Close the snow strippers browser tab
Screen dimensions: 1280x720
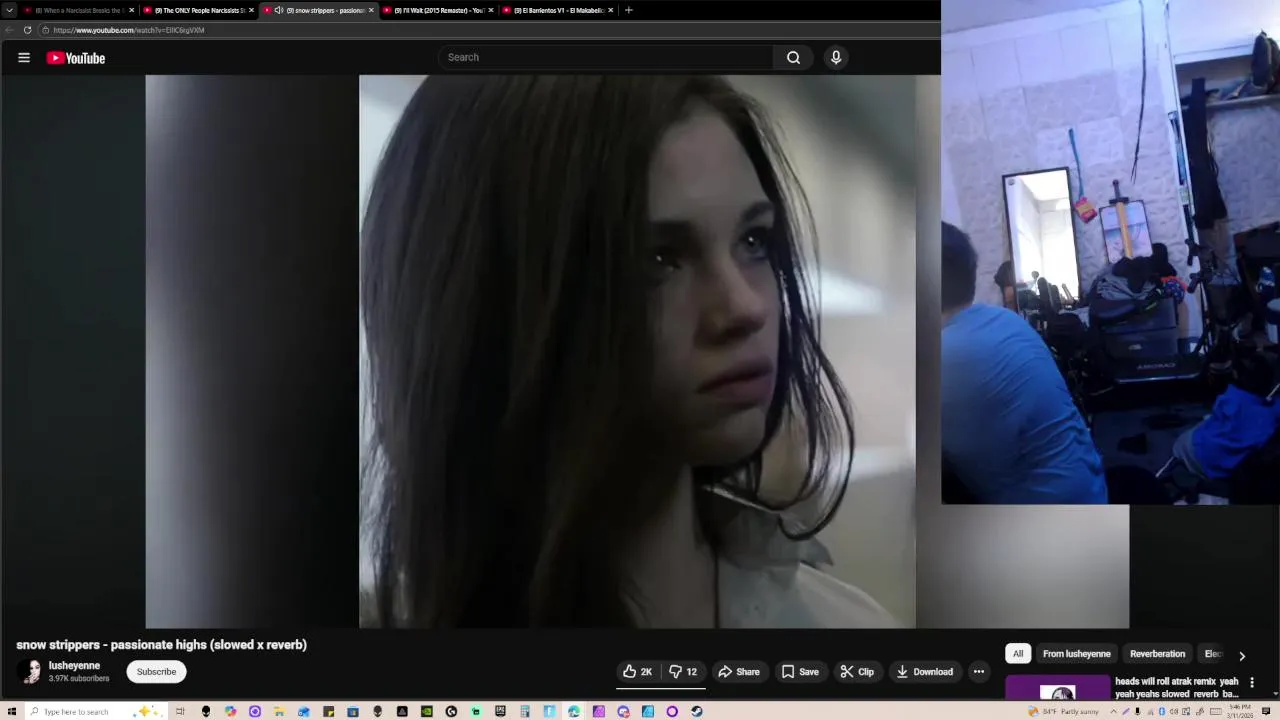coord(371,10)
